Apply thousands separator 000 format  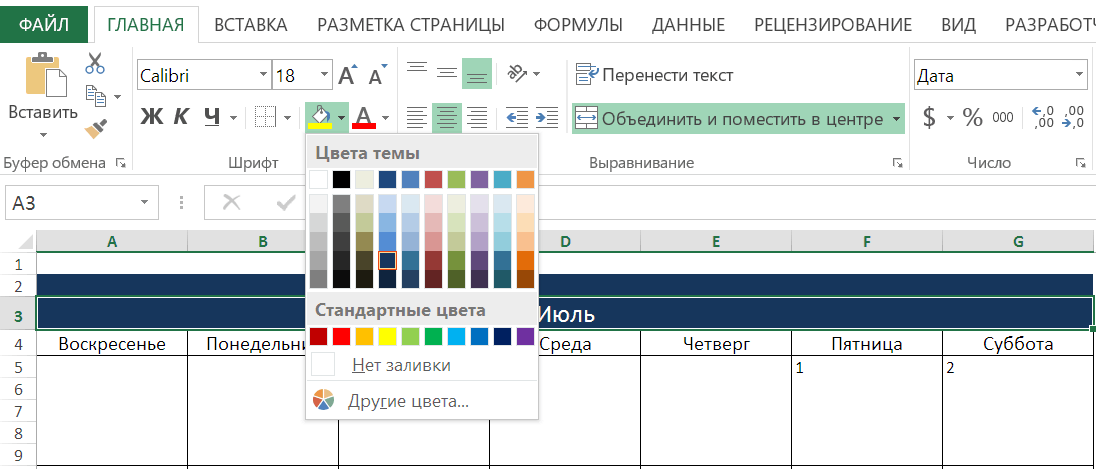(x=1003, y=117)
